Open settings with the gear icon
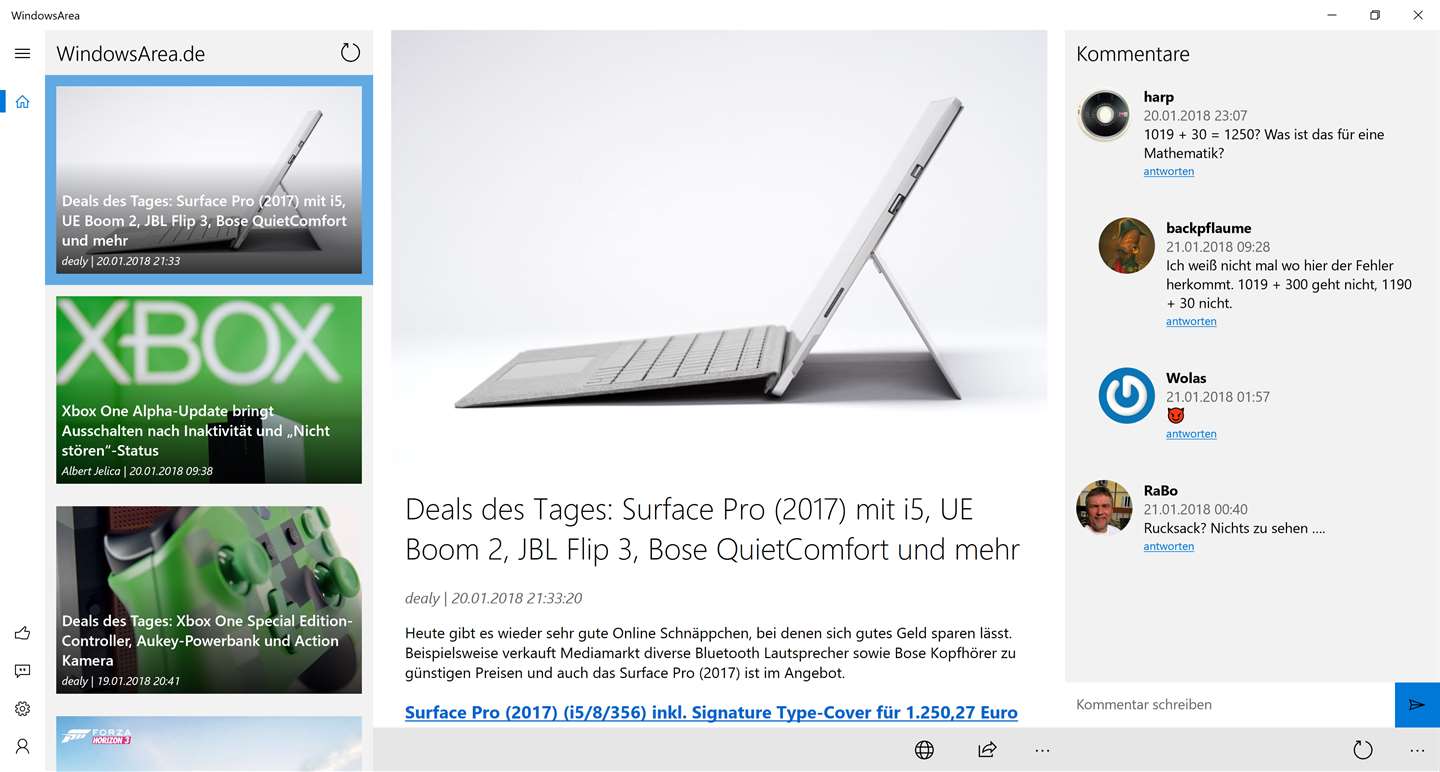Viewport: 1440px width, 772px height. pyautogui.click(x=22, y=709)
